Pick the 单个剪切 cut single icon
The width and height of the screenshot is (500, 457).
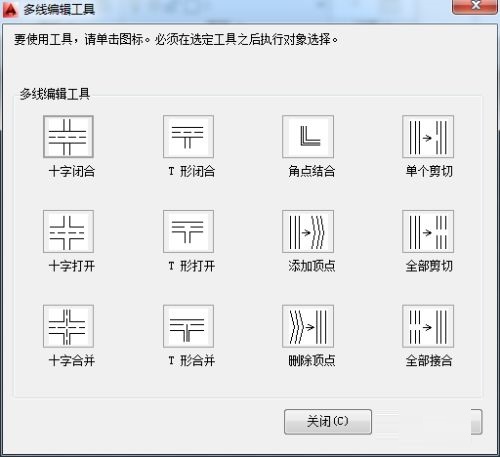pos(428,137)
